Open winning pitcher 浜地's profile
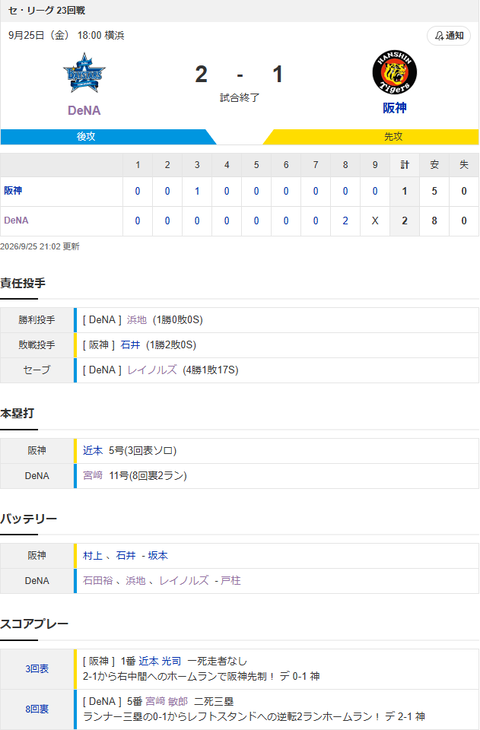 coord(136,320)
